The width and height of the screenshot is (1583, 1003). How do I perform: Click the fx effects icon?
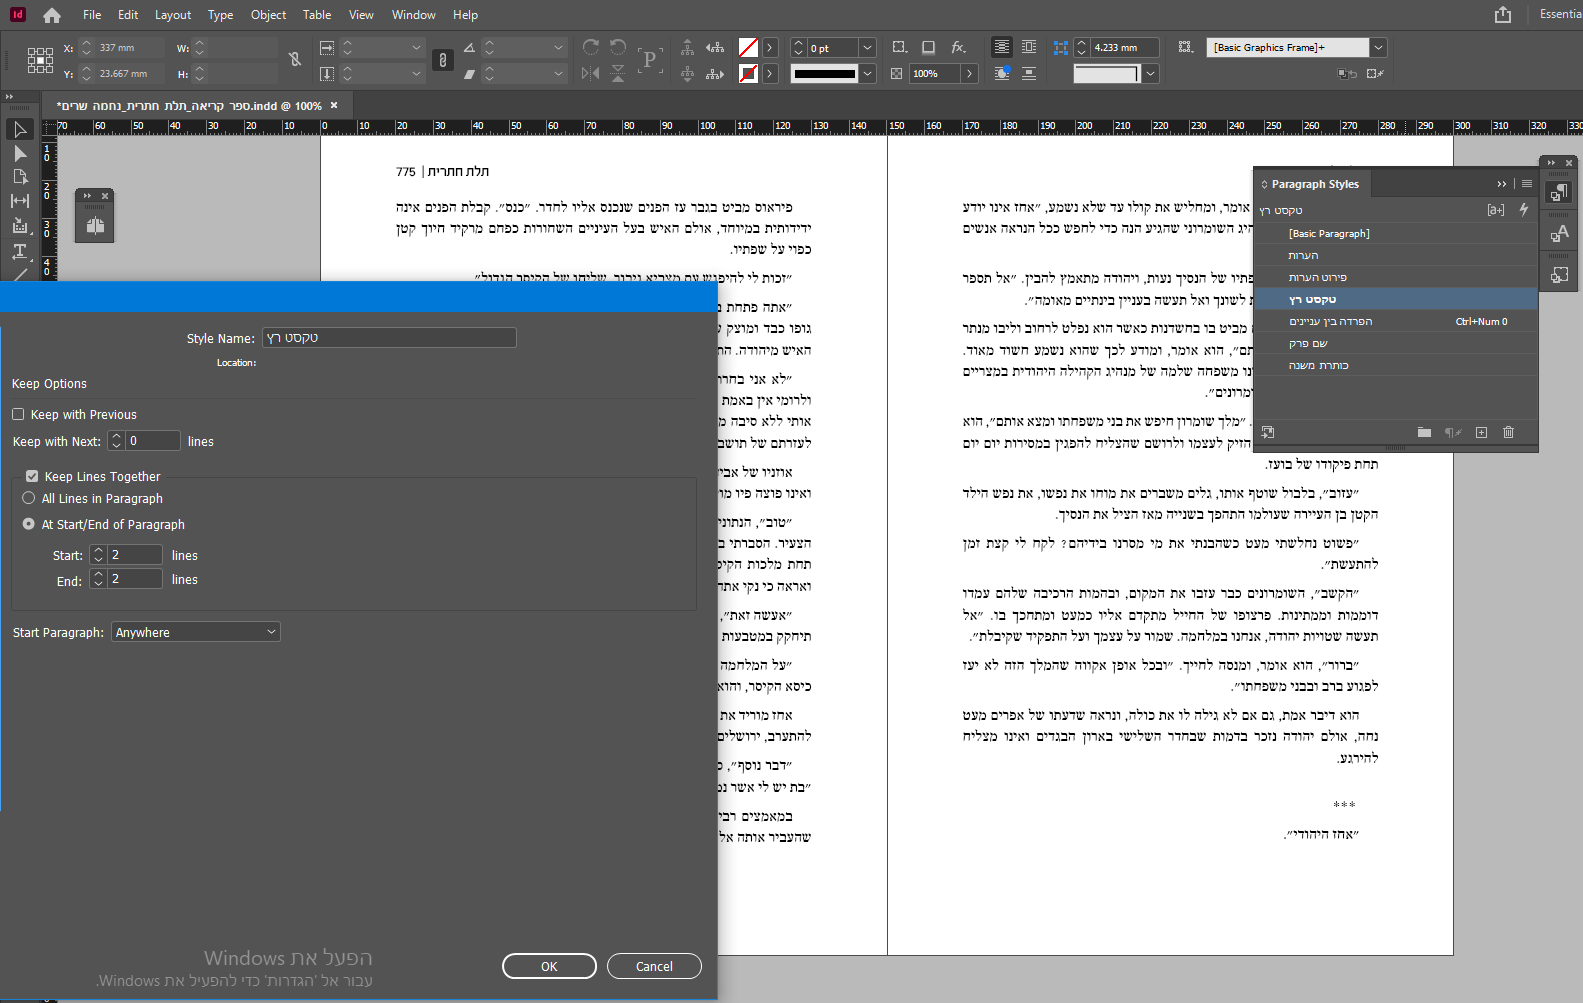958,48
